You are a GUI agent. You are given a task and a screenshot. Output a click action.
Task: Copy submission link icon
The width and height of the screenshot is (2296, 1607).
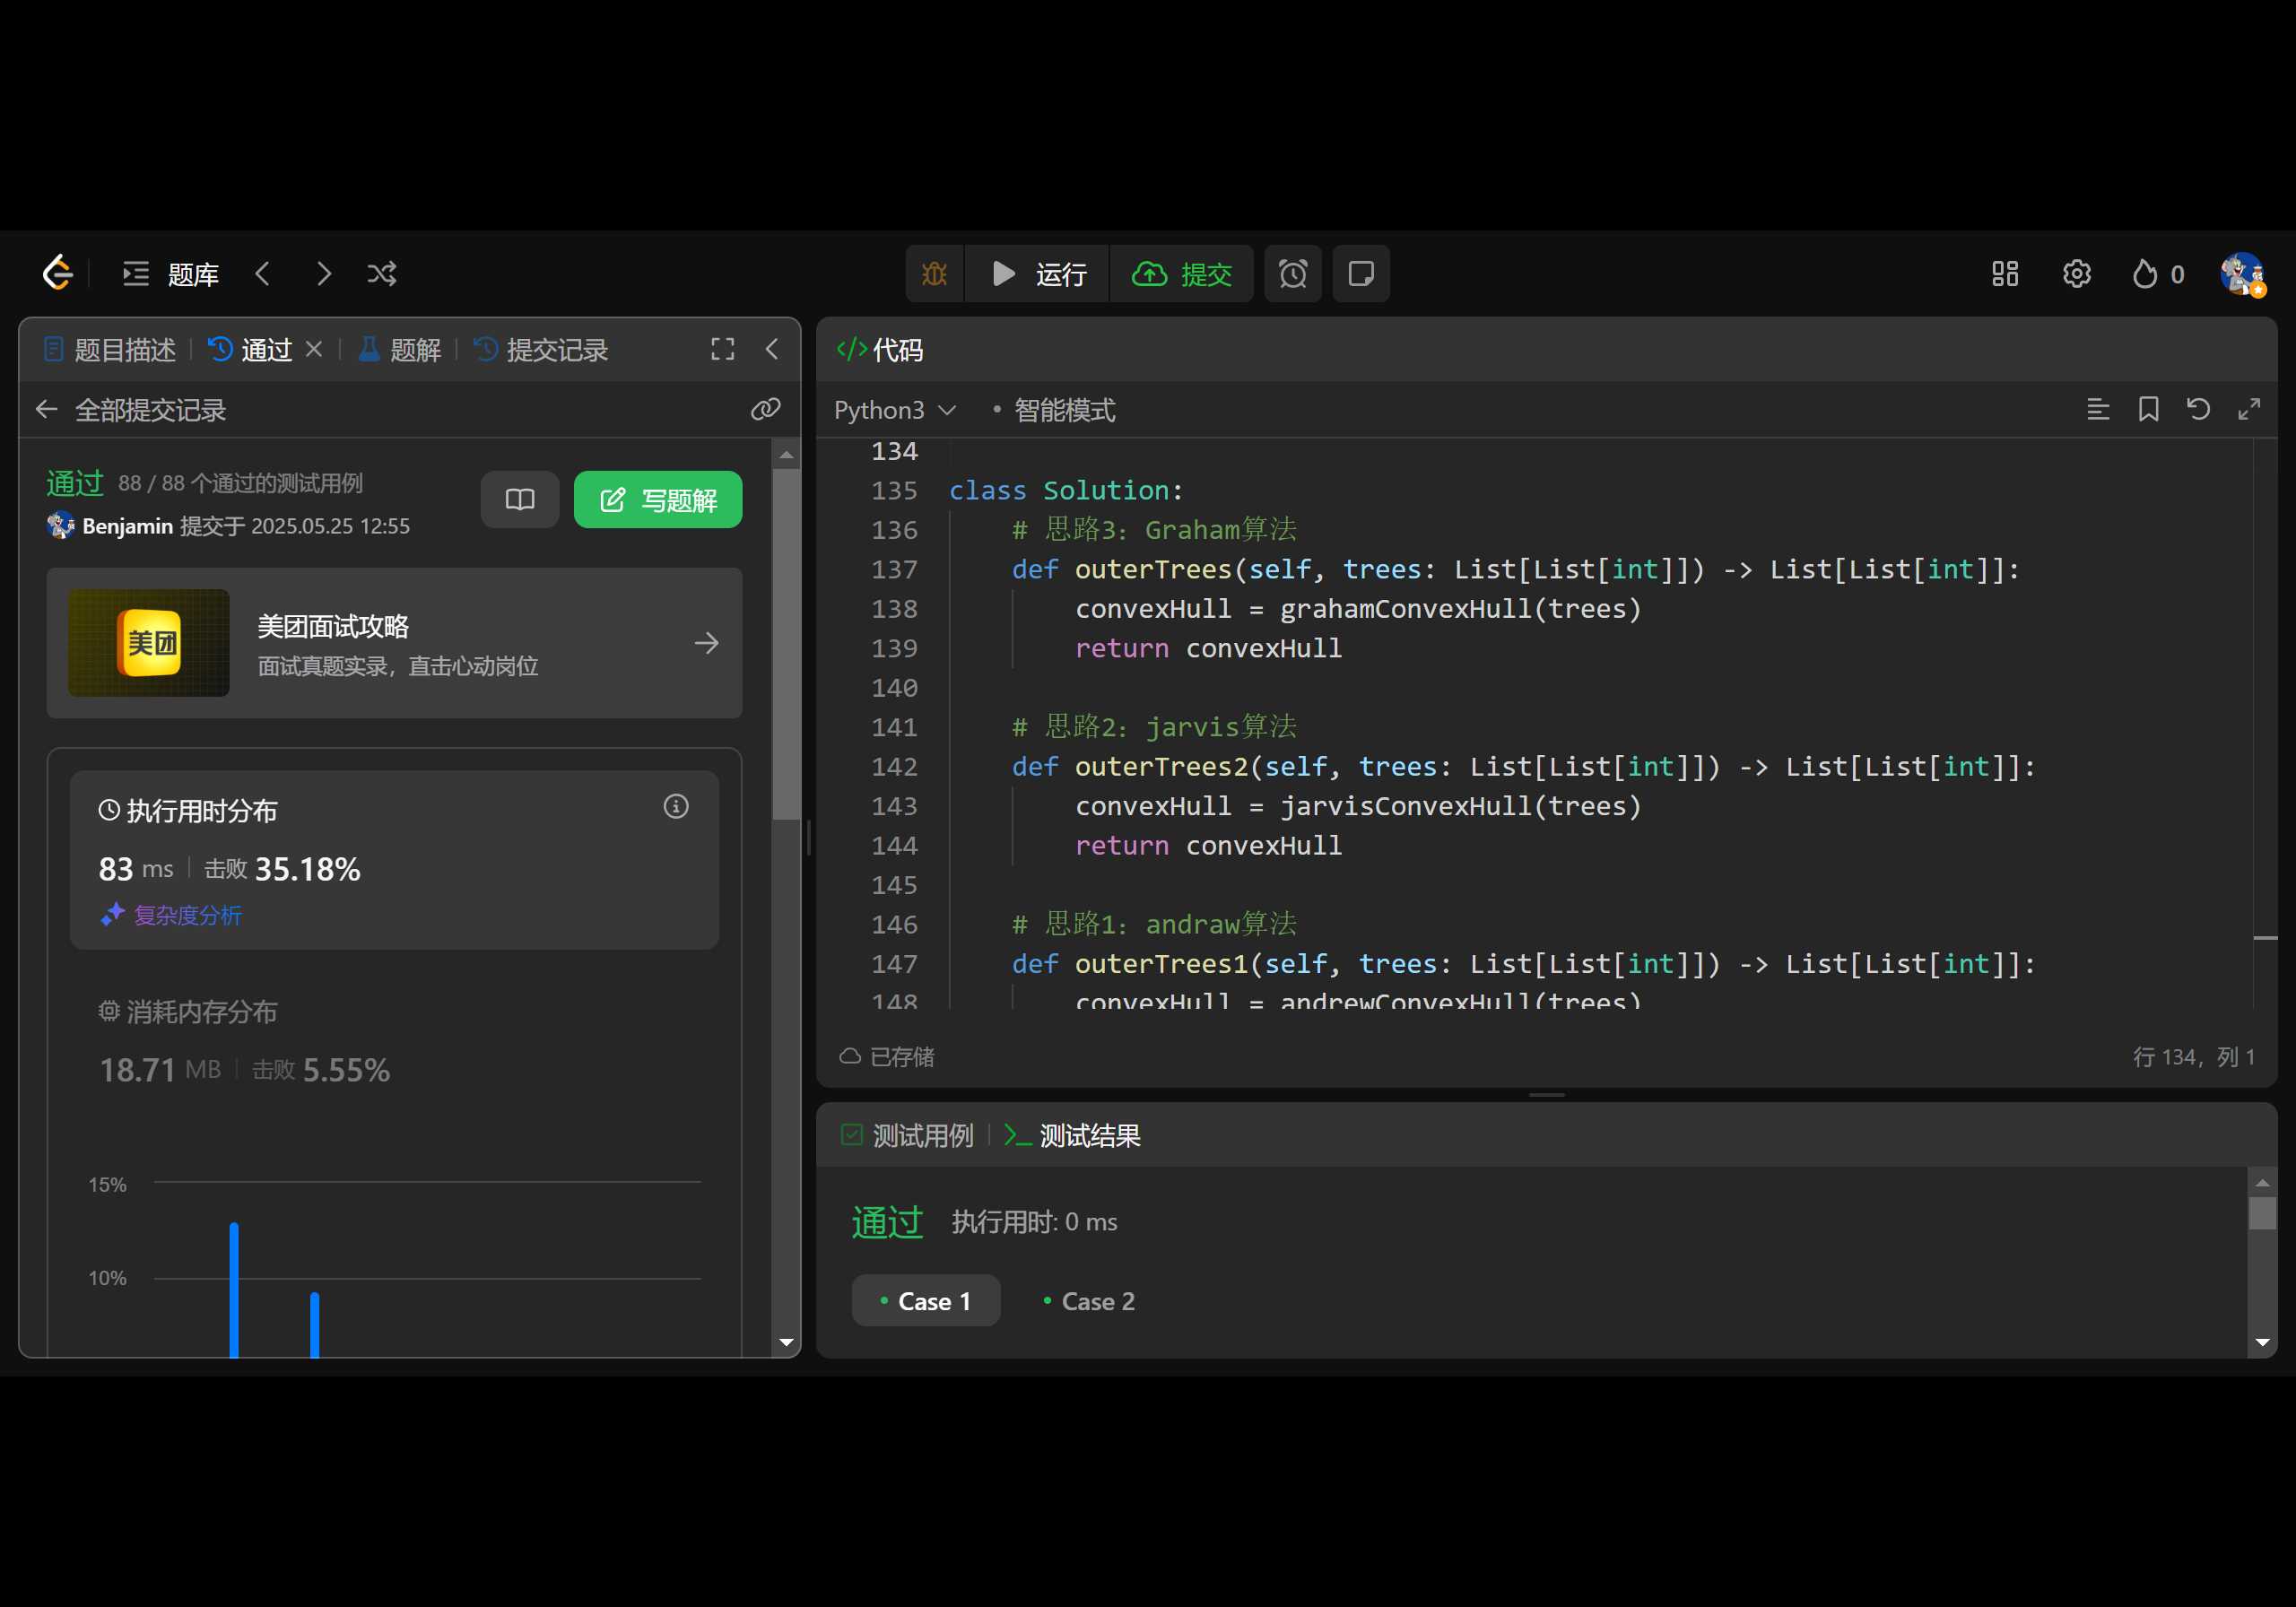pos(765,410)
